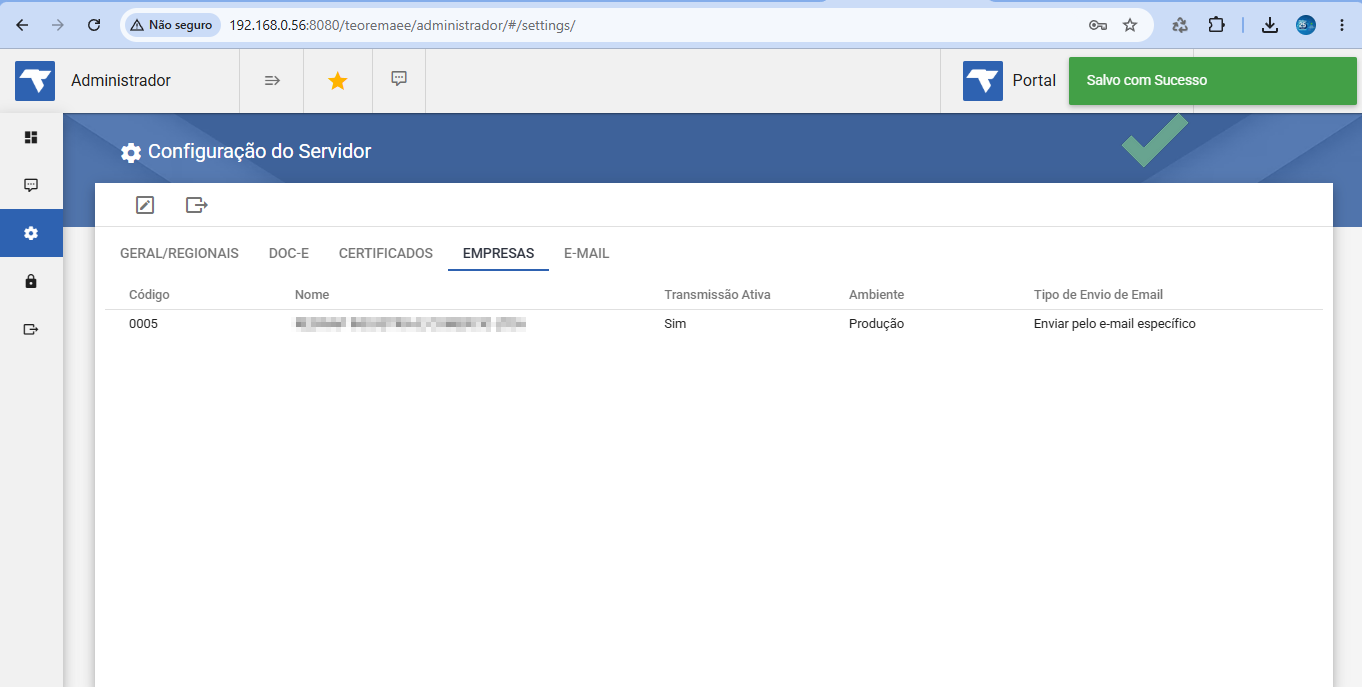Click 'Enviar pelo e-mail específico' cell
Image resolution: width=1362 pixels, height=687 pixels.
[1115, 324]
